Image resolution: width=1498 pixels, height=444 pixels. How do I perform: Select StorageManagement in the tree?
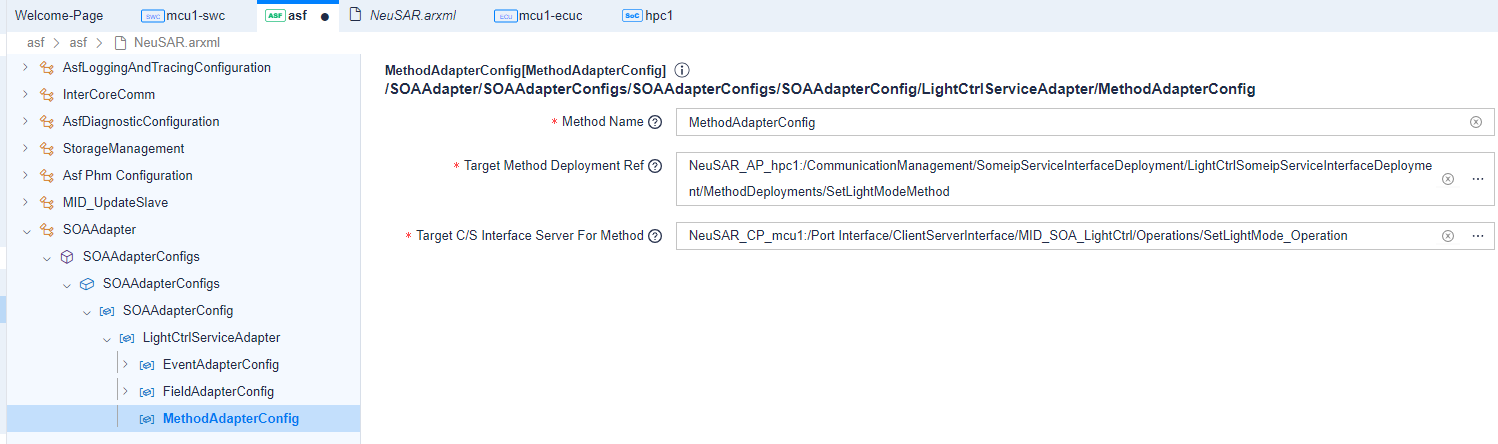pyautogui.click(x=123, y=148)
